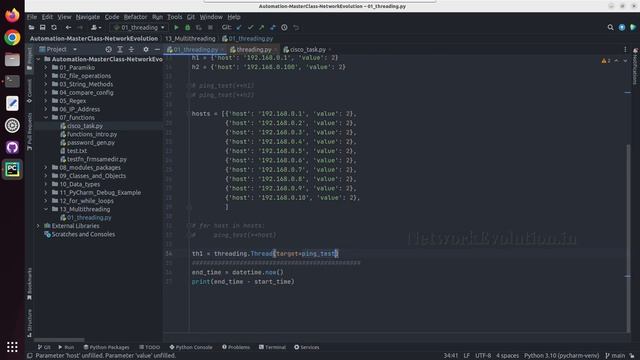Open GitHub Desktop from the dock
This screenshot has width=640, height=360.
tap(12, 147)
